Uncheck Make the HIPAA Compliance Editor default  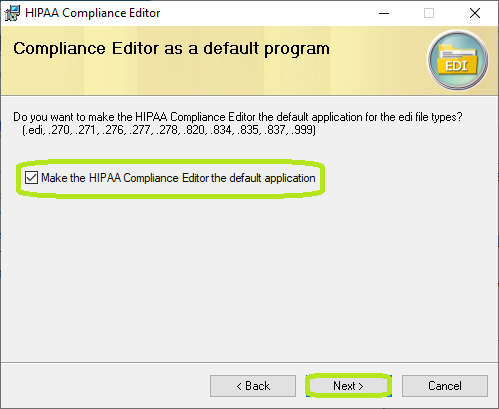(31, 178)
